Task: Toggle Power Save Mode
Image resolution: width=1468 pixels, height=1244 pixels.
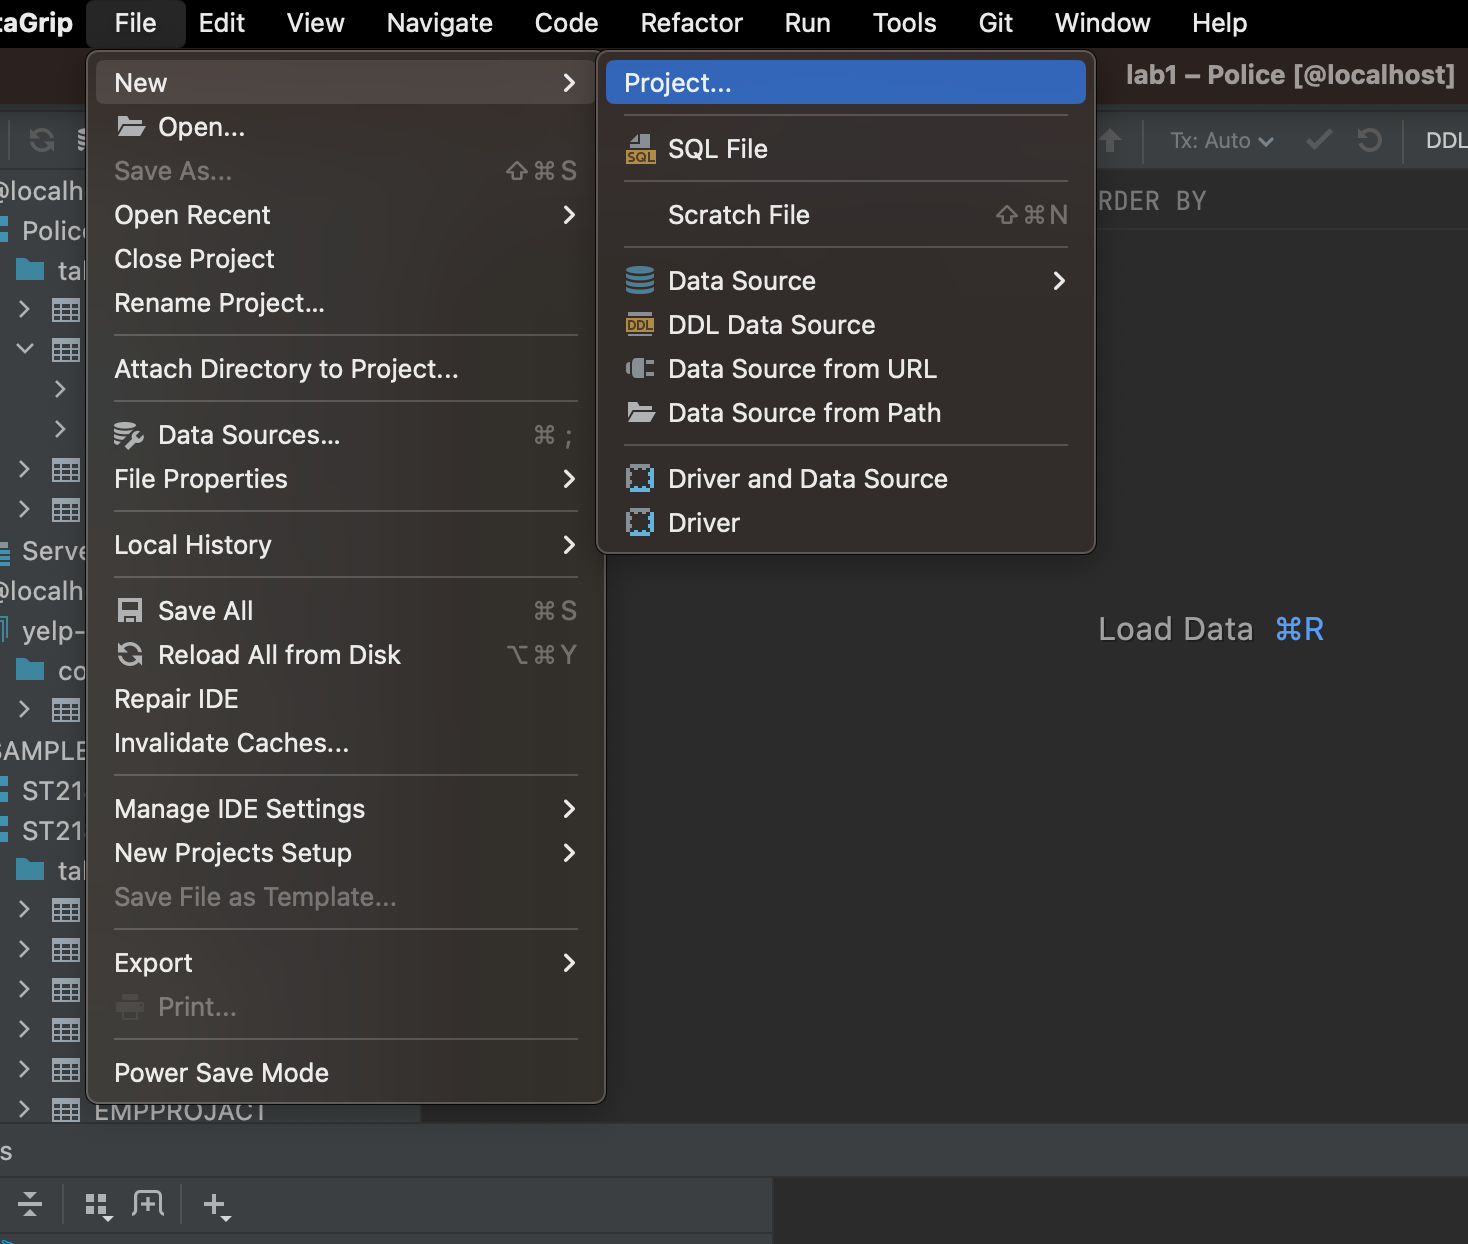Action: [x=346, y=1073]
